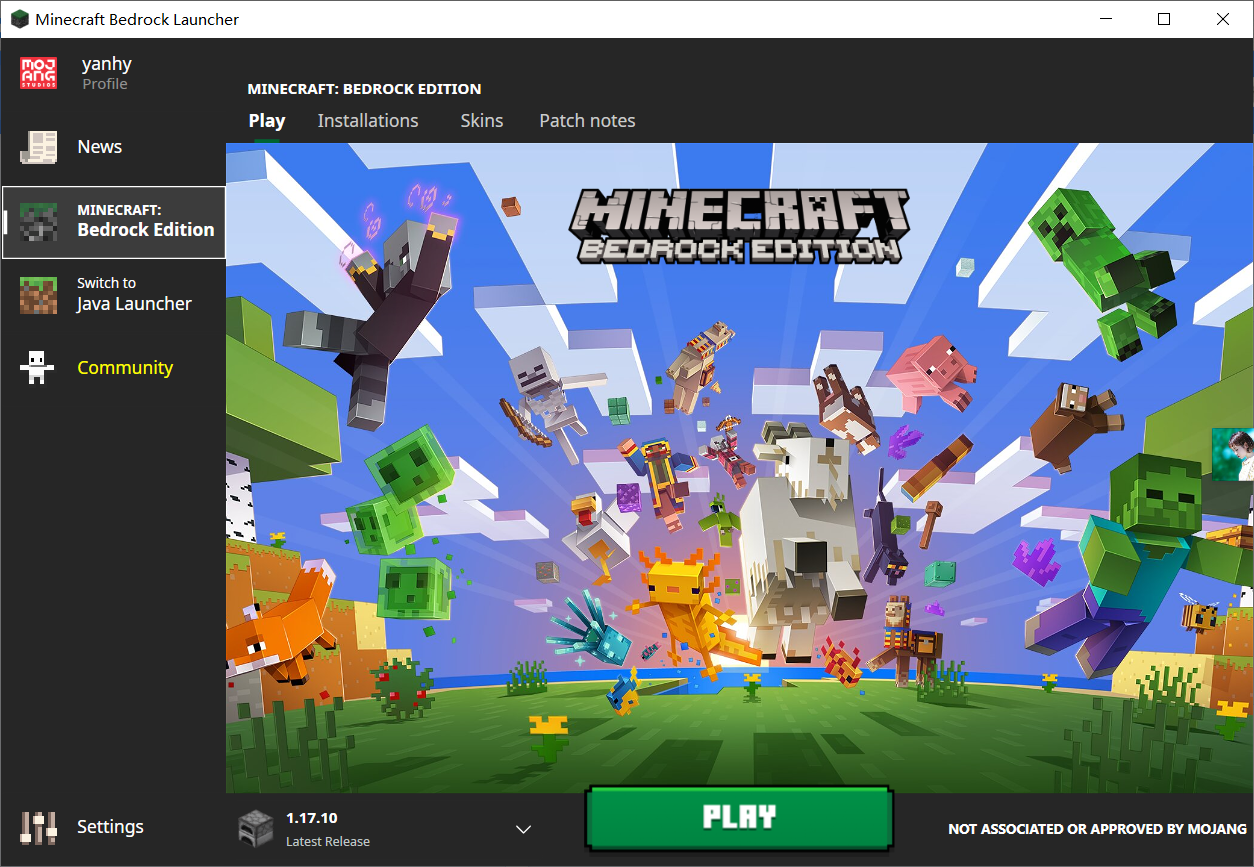The width and height of the screenshot is (1254, 867).
Task: Click the Bedrock Edition sidebar label
Action: point(146,221)
